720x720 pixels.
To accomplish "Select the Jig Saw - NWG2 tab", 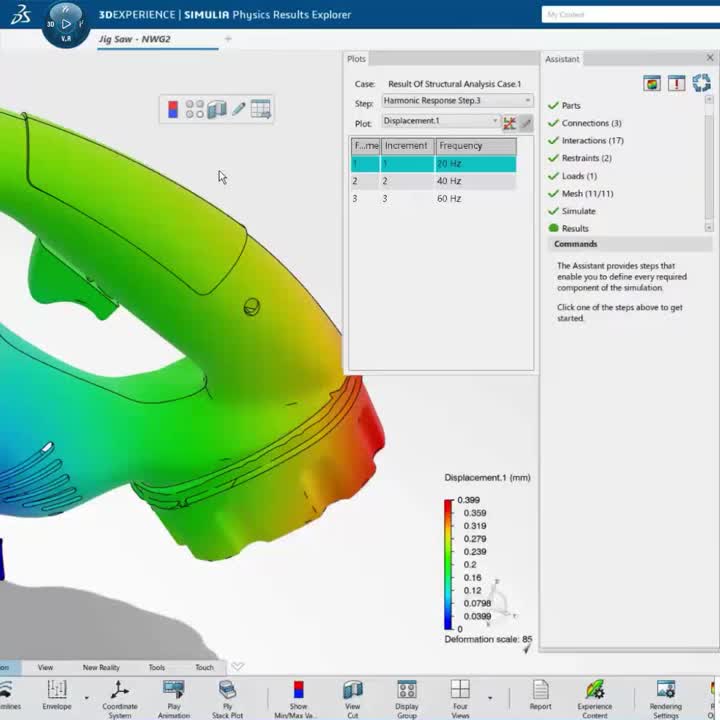I will click(x=158, y=39).
